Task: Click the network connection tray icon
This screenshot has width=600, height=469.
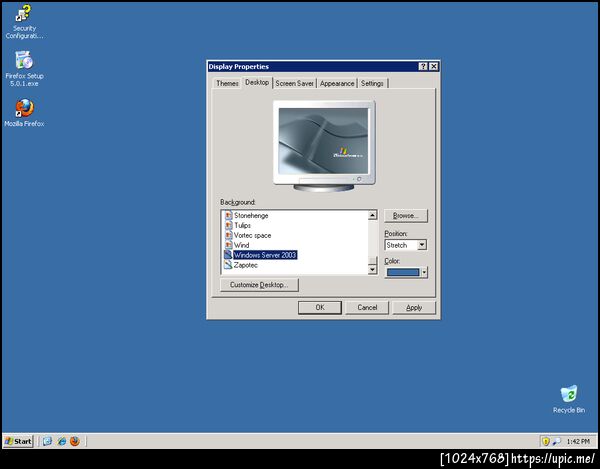Action: pyautogui.click(x=557, y=441)
